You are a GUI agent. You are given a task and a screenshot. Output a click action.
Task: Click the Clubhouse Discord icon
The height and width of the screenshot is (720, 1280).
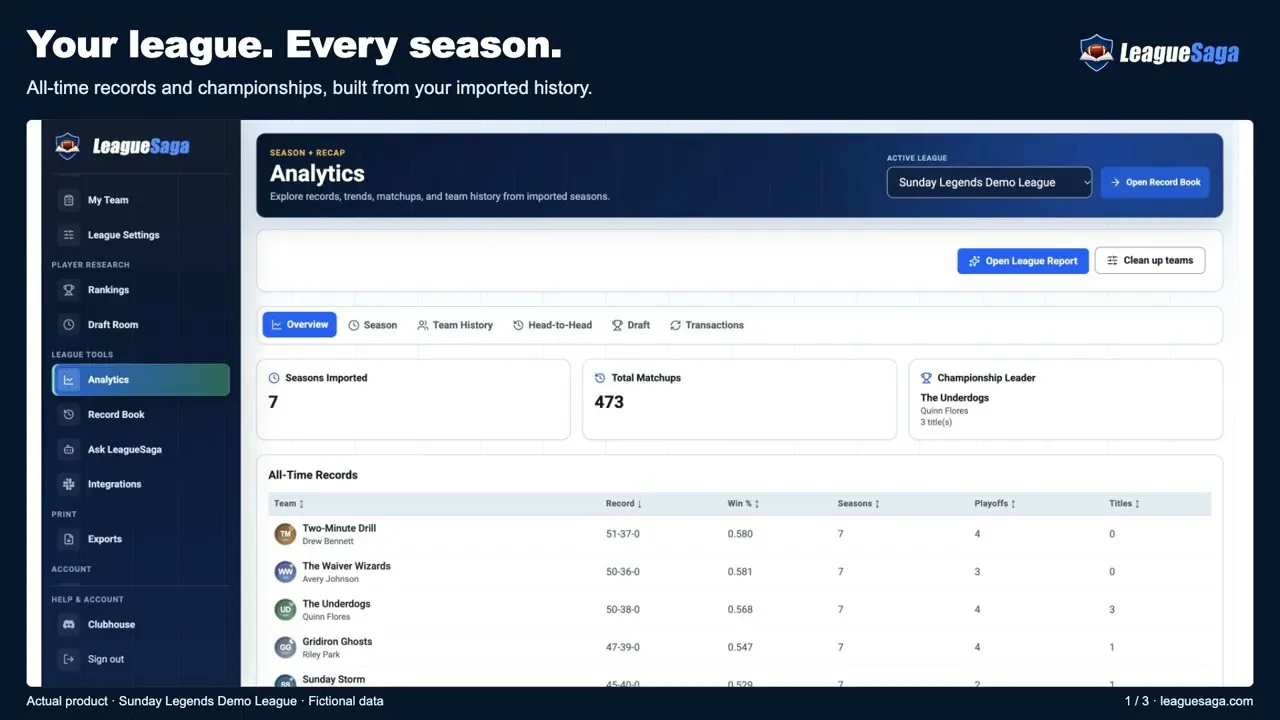pyautogui.click(x=69, y=625)
